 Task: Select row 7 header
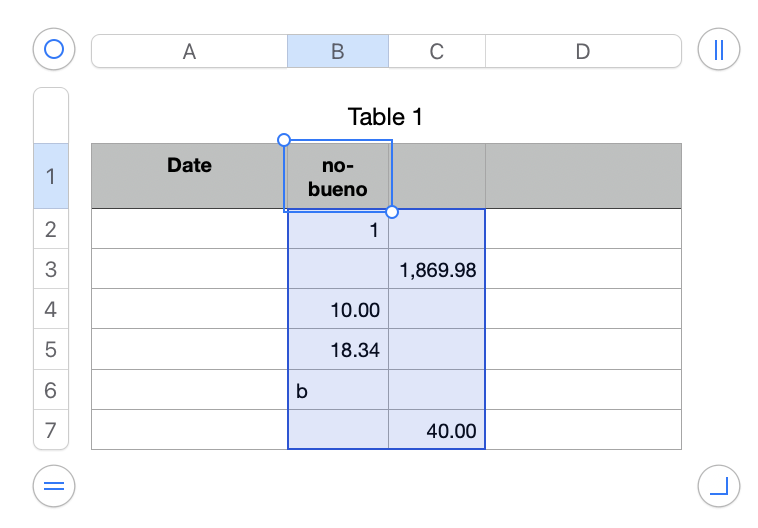tap(51, 430)
